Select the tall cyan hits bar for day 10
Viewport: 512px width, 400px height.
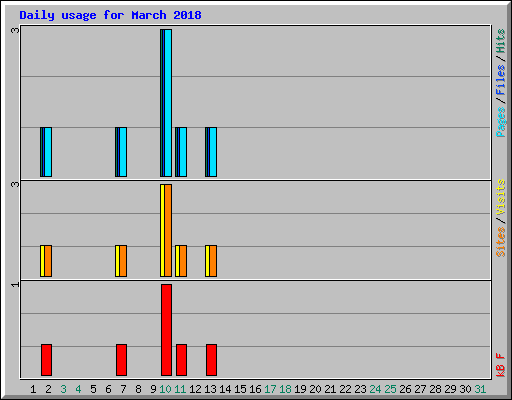[168, 103]
